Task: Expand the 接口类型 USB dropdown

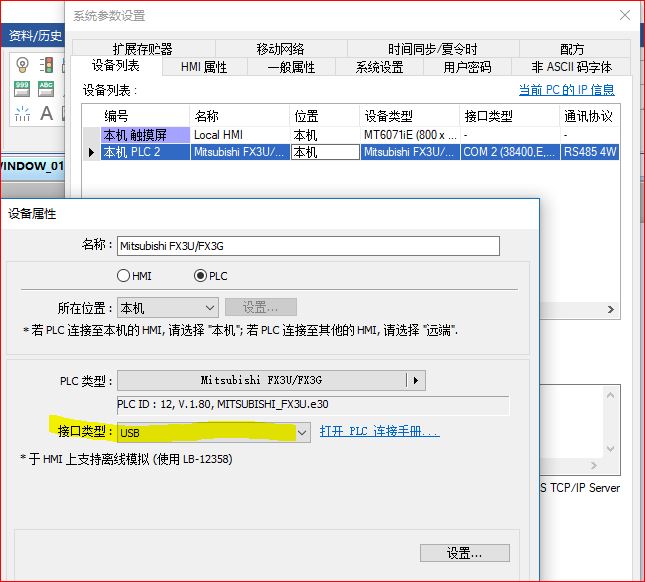Action: pos(302,432)
